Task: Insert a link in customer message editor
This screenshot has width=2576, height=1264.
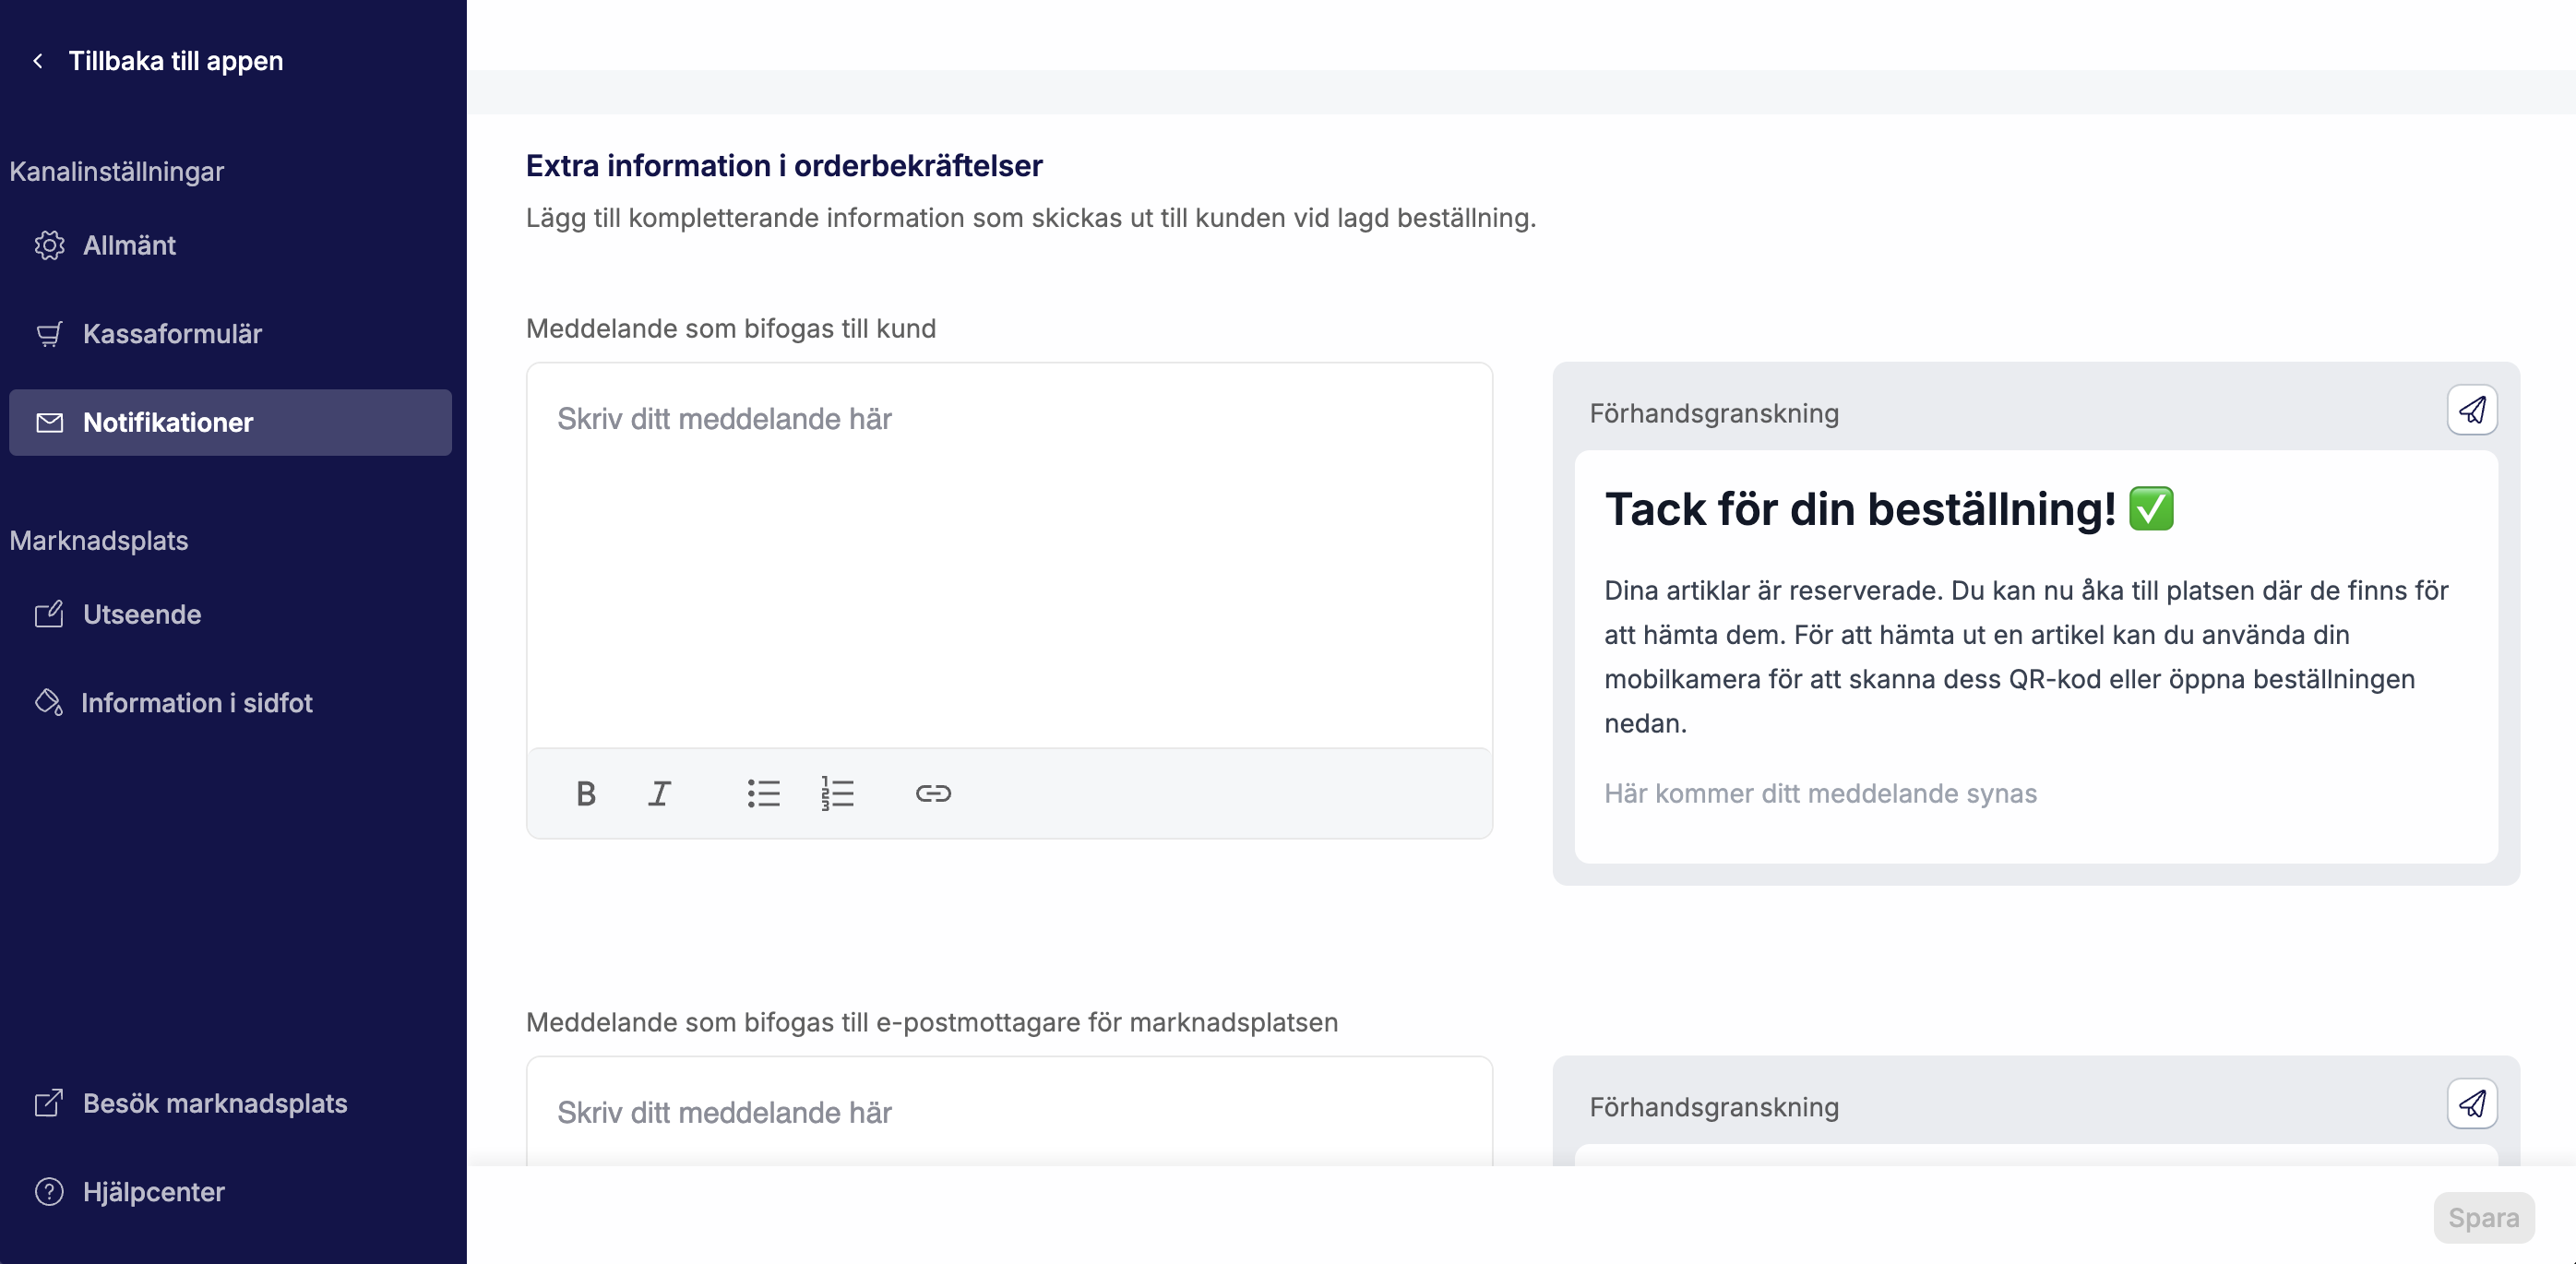Action: (933, 793)
